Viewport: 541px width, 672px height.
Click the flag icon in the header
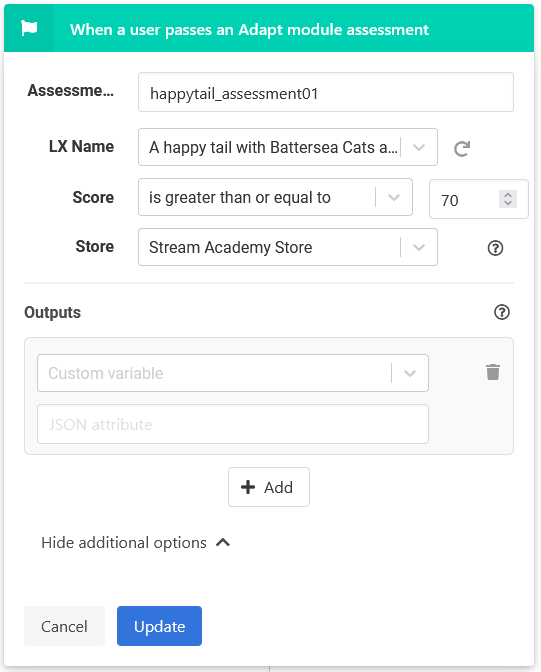click(29, 29)
